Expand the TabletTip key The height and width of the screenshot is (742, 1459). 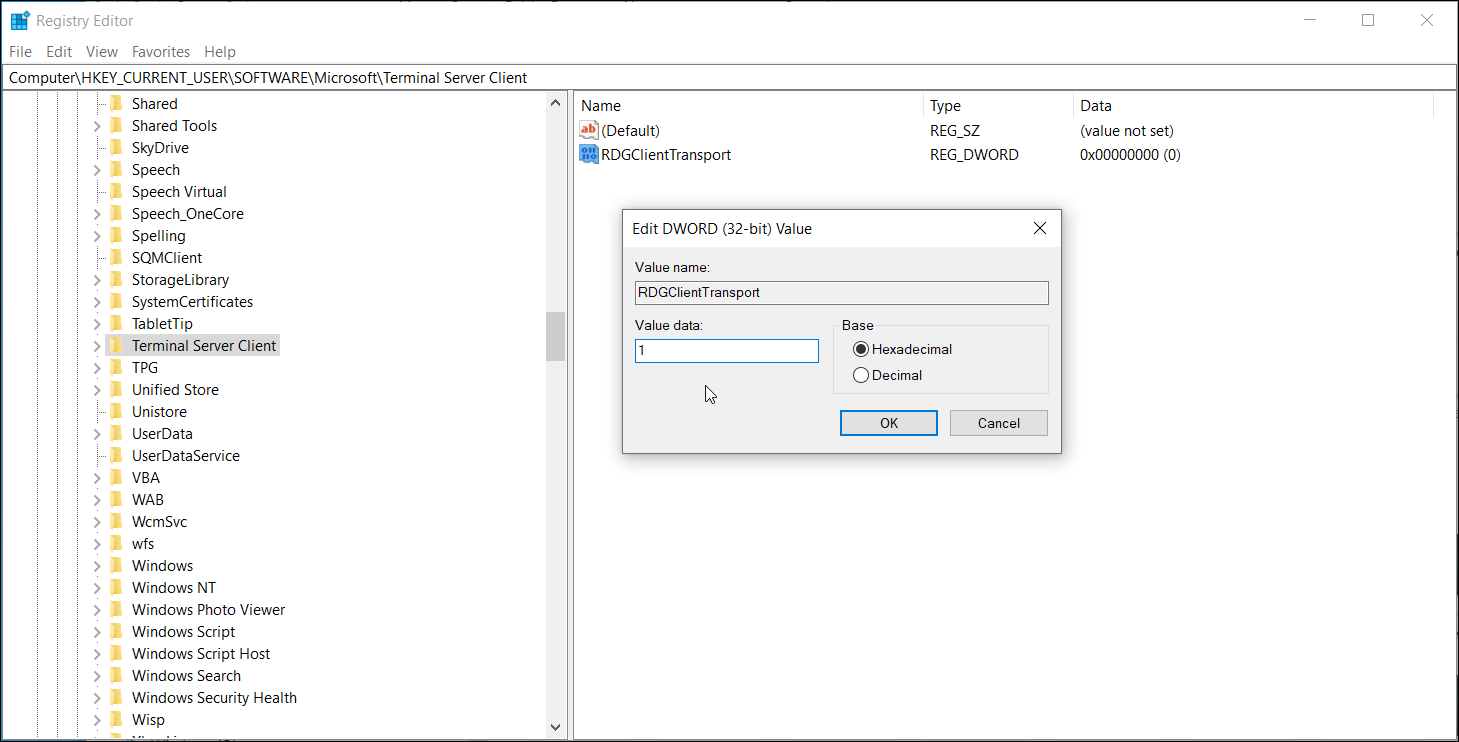(x=97, y=324)
